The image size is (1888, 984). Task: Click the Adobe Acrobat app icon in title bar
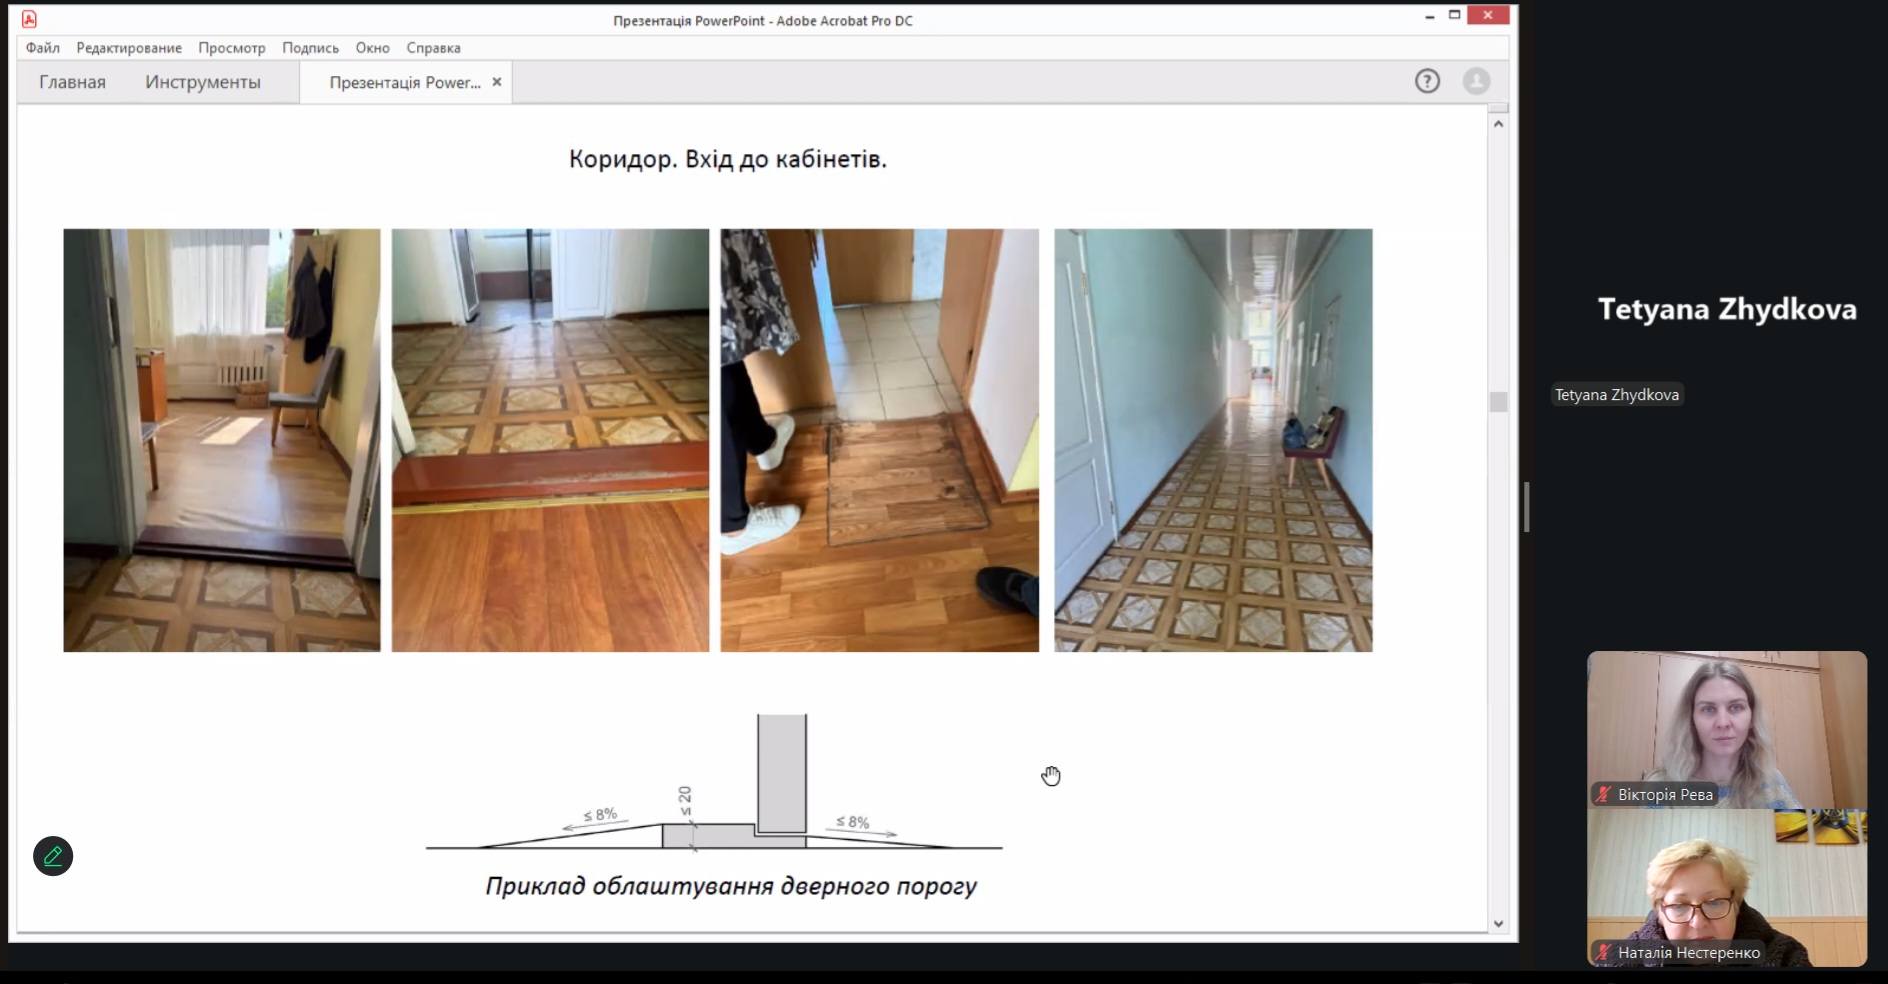click(29, 19)
